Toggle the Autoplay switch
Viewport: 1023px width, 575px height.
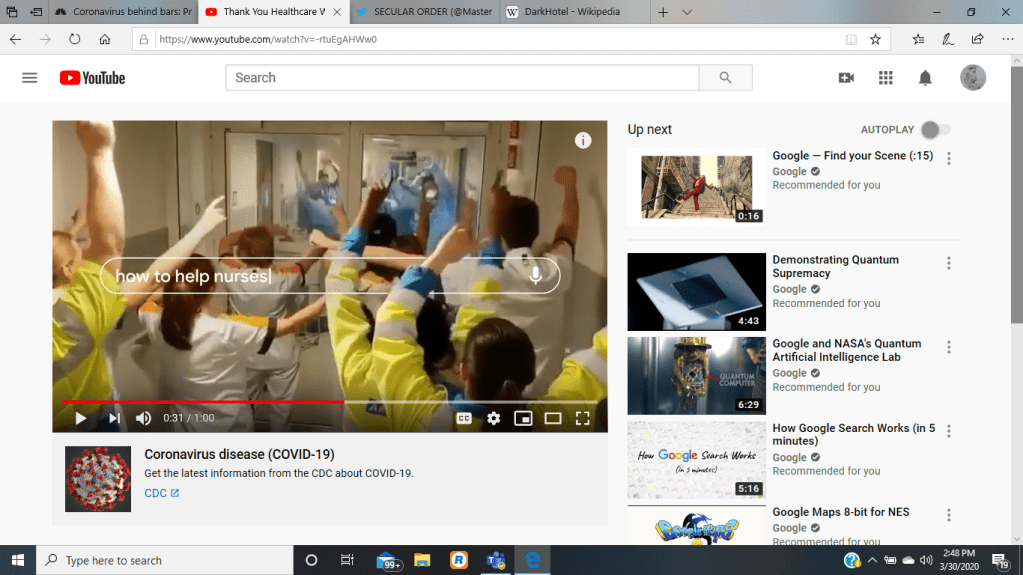[935, 130]
